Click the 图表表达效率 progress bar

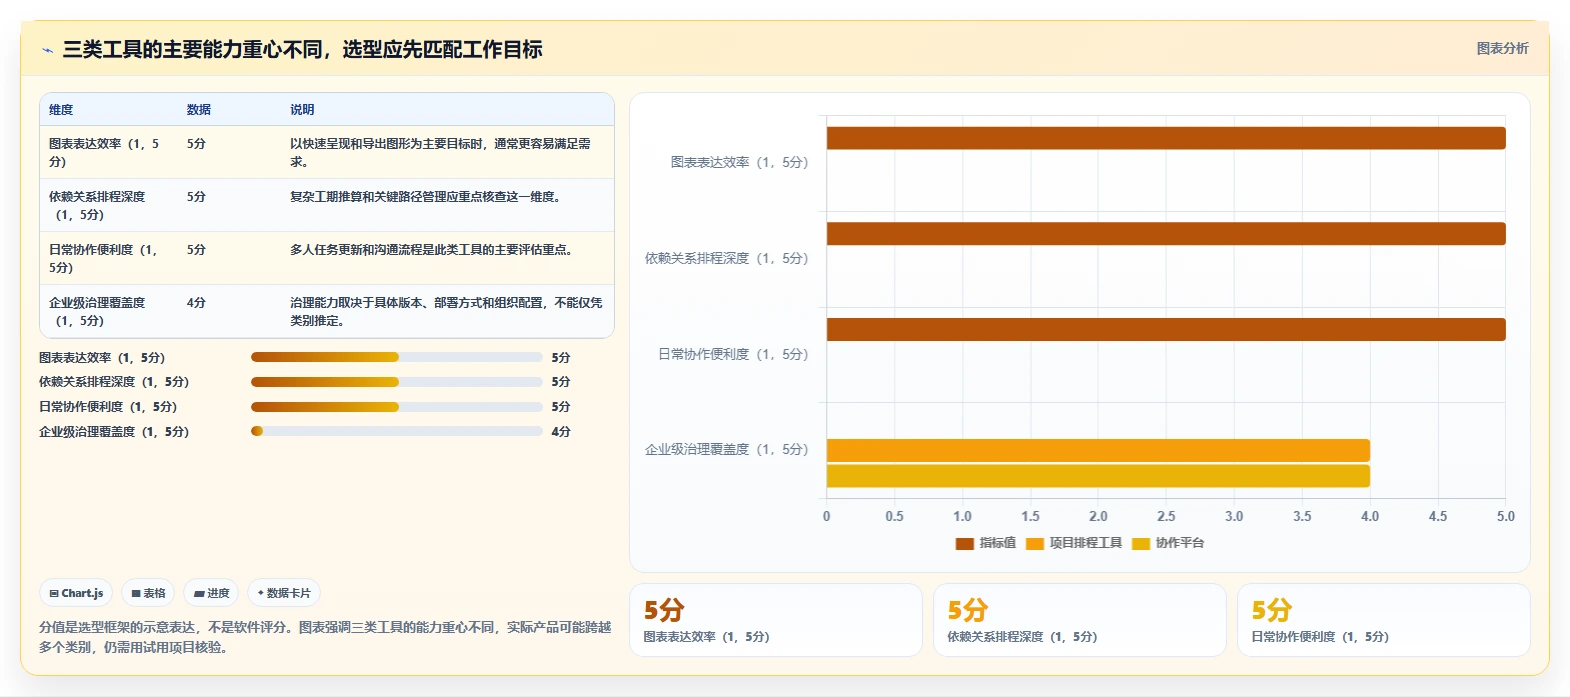(397, 357)
